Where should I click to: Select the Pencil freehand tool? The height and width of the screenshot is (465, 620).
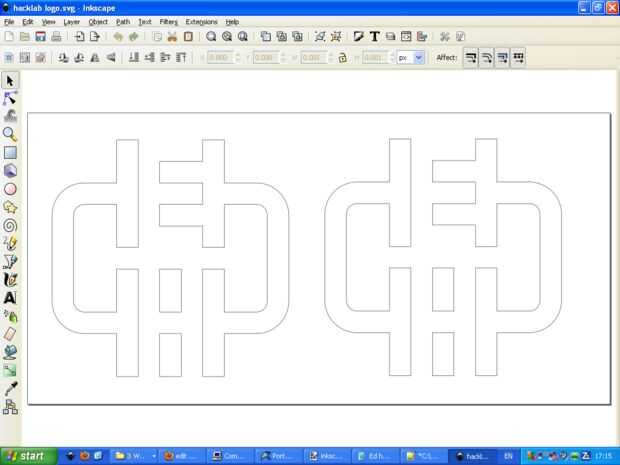click(10, 243)
